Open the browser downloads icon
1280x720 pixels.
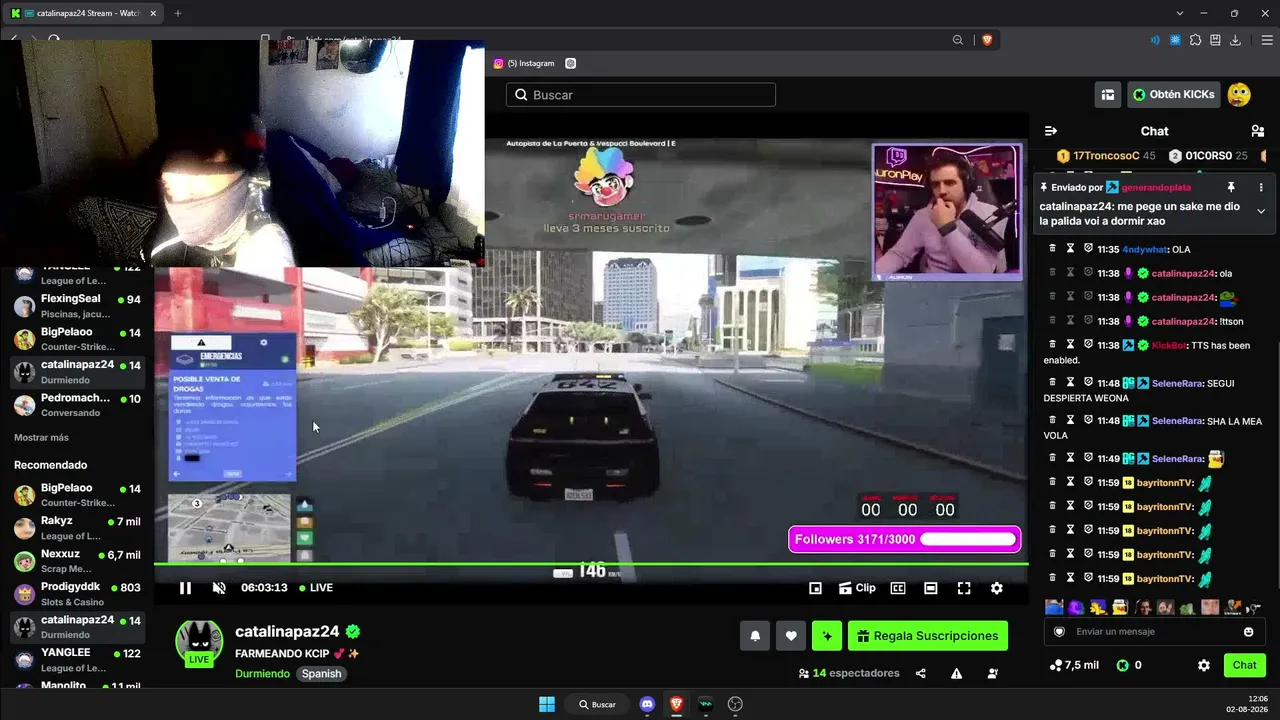click(1235, 40)
